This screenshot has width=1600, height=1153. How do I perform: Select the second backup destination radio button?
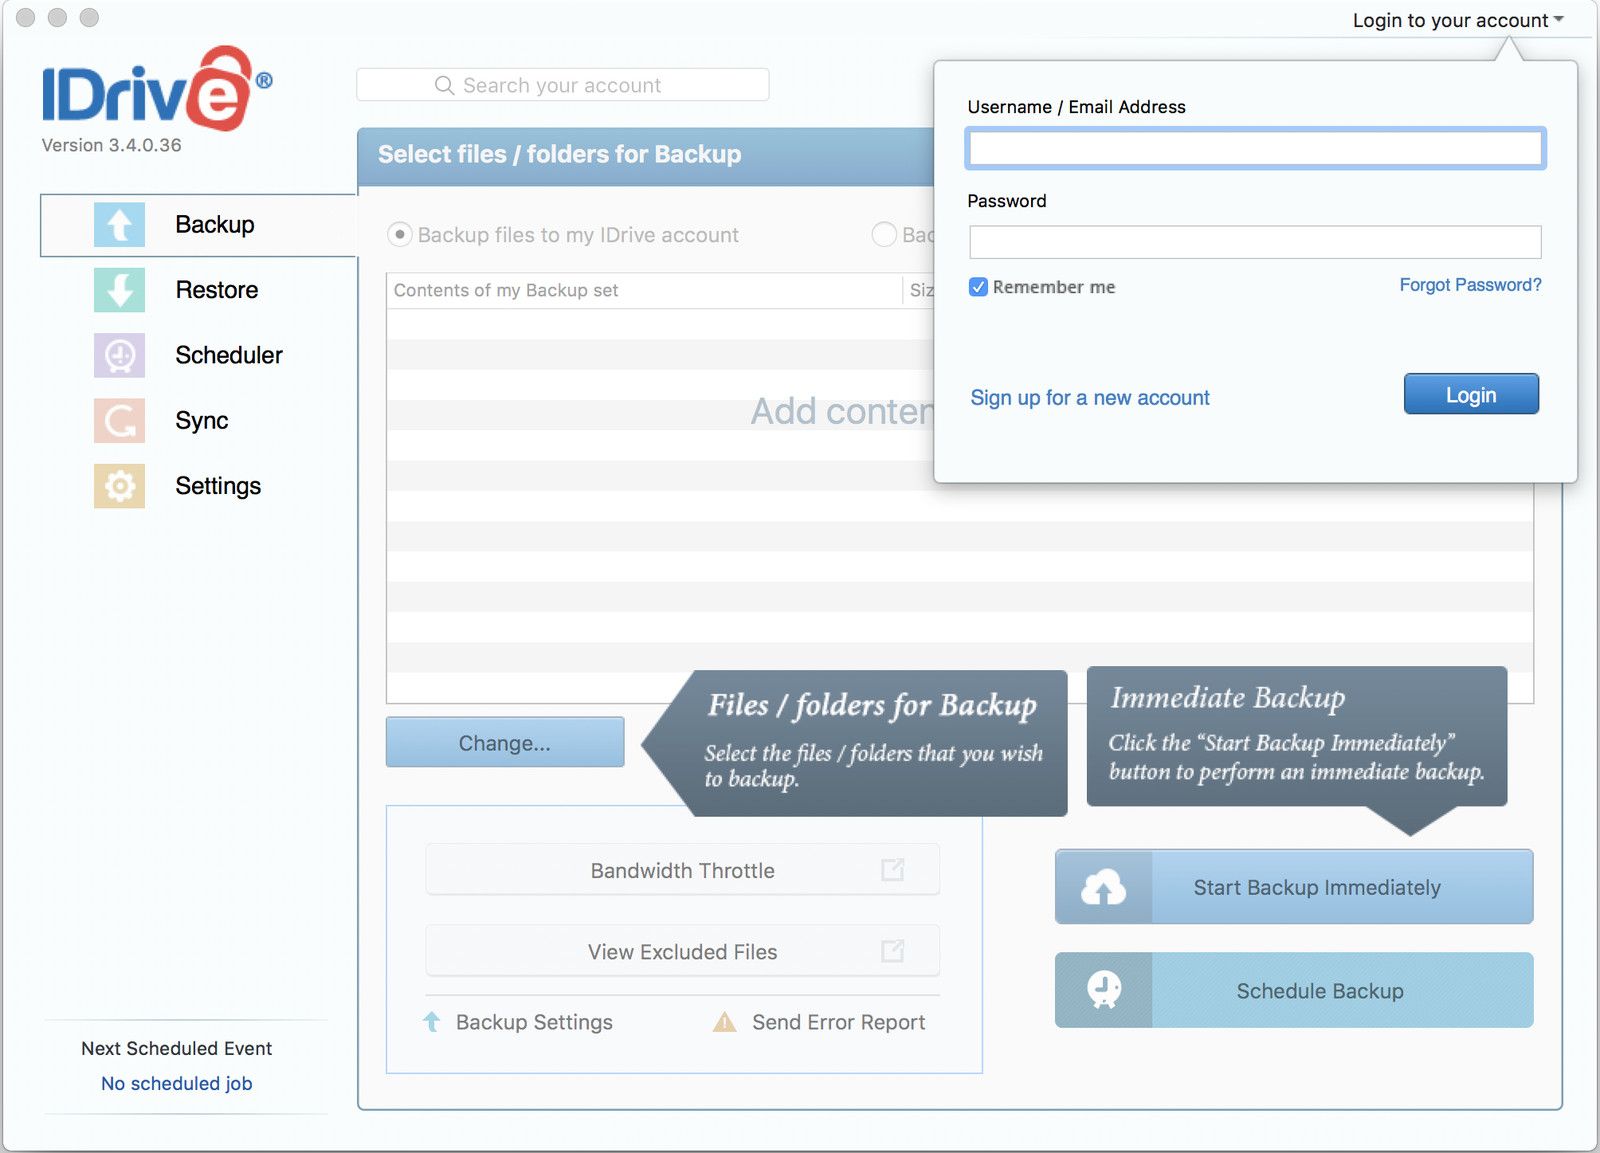coord(884,234)
